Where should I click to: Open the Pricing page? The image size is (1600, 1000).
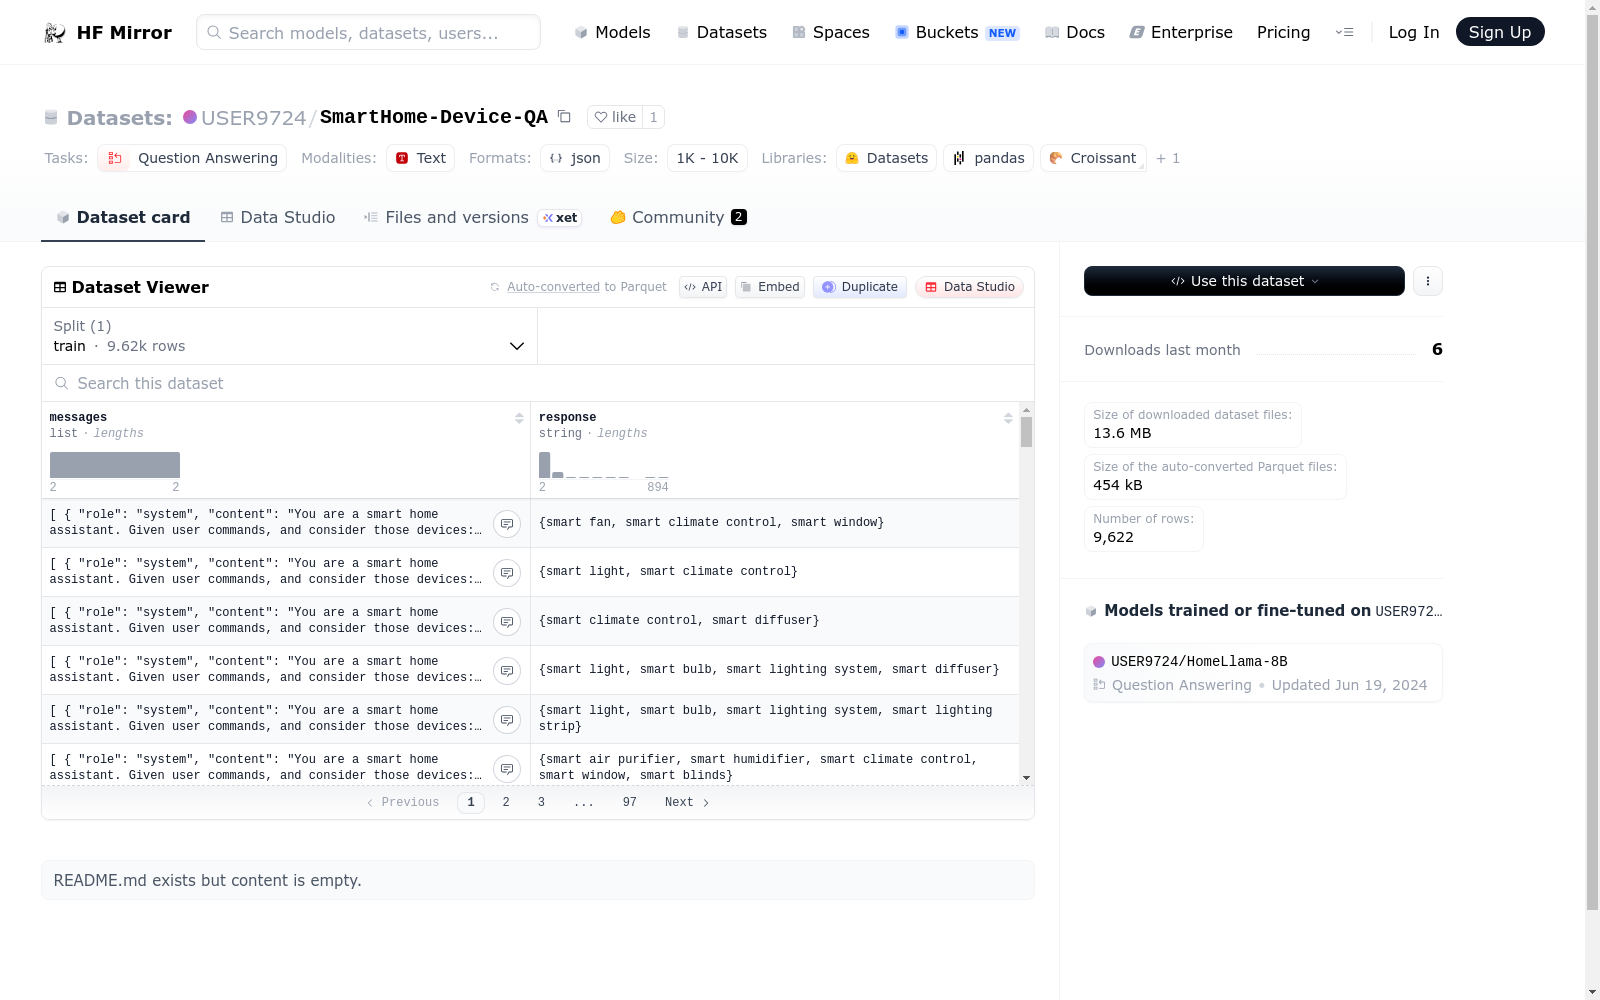1283,32
